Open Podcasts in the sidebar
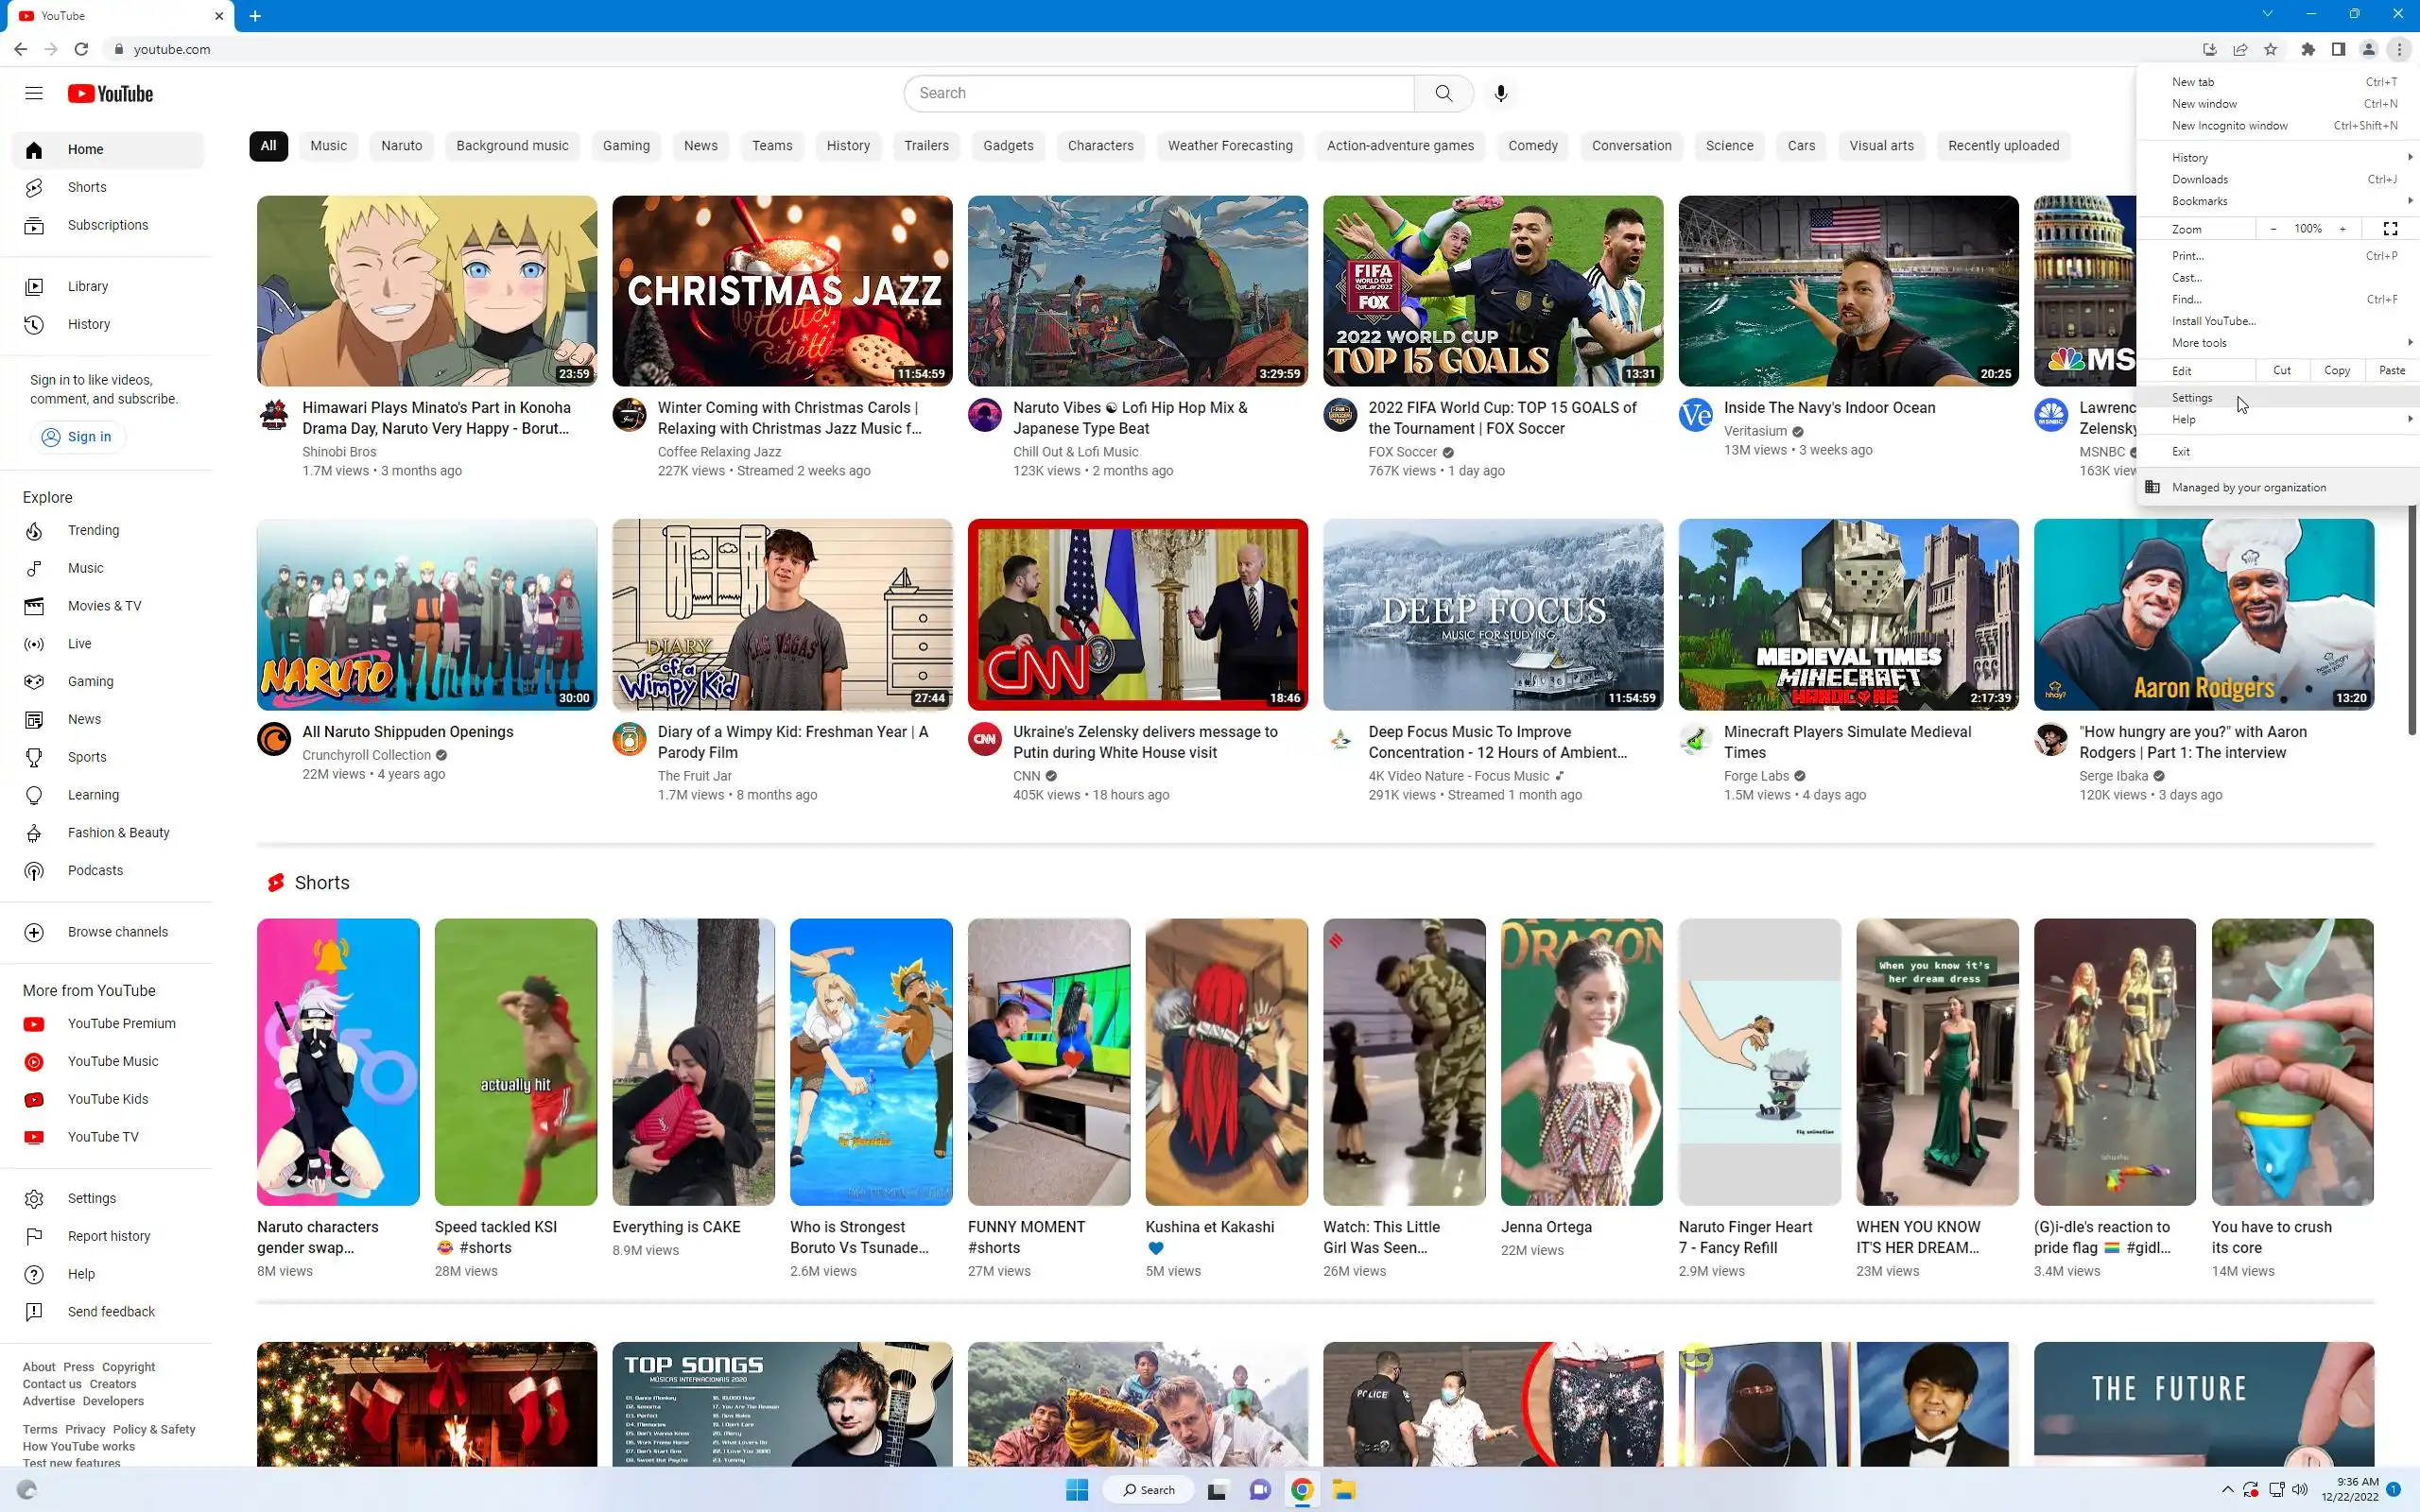 [95, 870]
